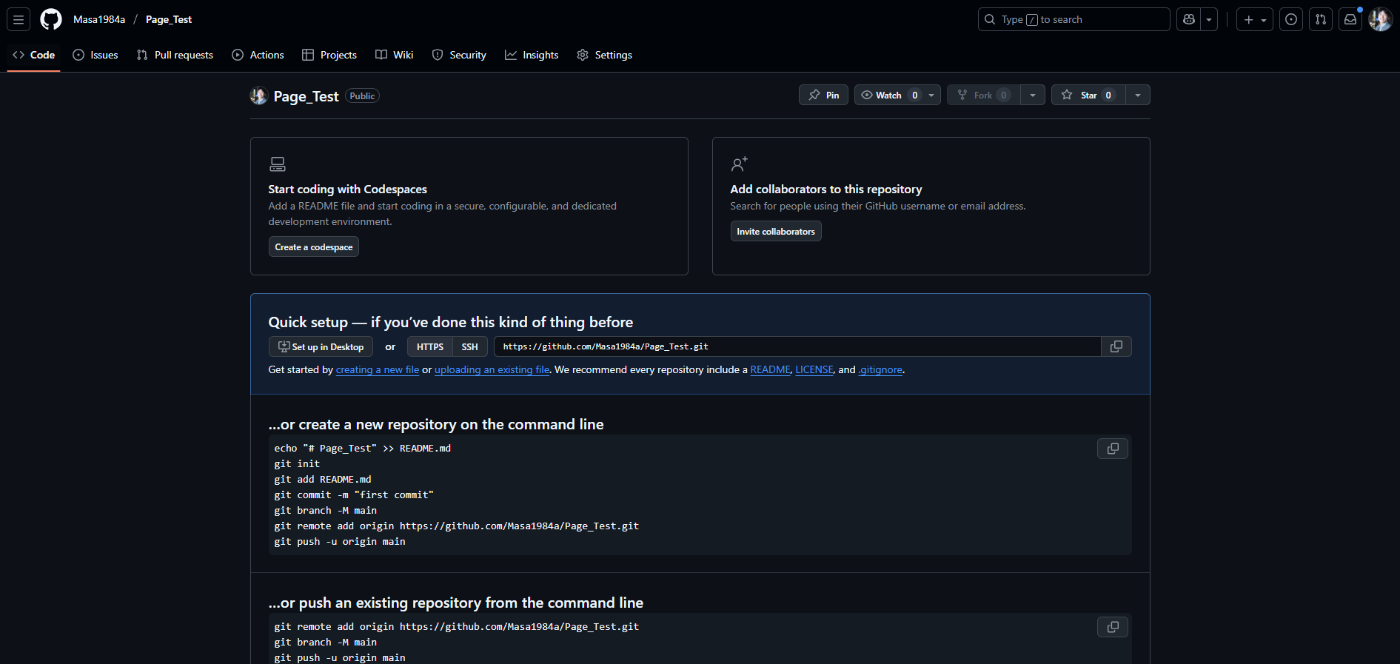Viewport: 1400px width, 664px height.
Task: Open the Wiki tab
Action: [394, 55]
